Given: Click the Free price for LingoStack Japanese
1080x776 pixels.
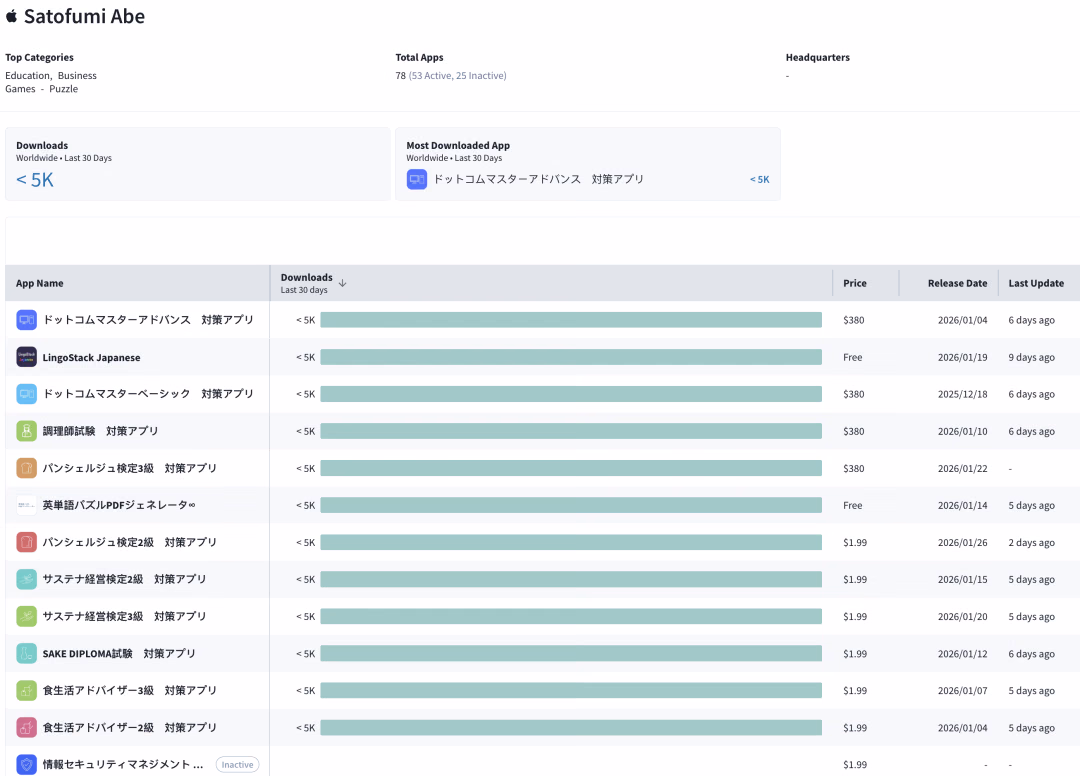Looking at the screenshot, I should point(853,357).
